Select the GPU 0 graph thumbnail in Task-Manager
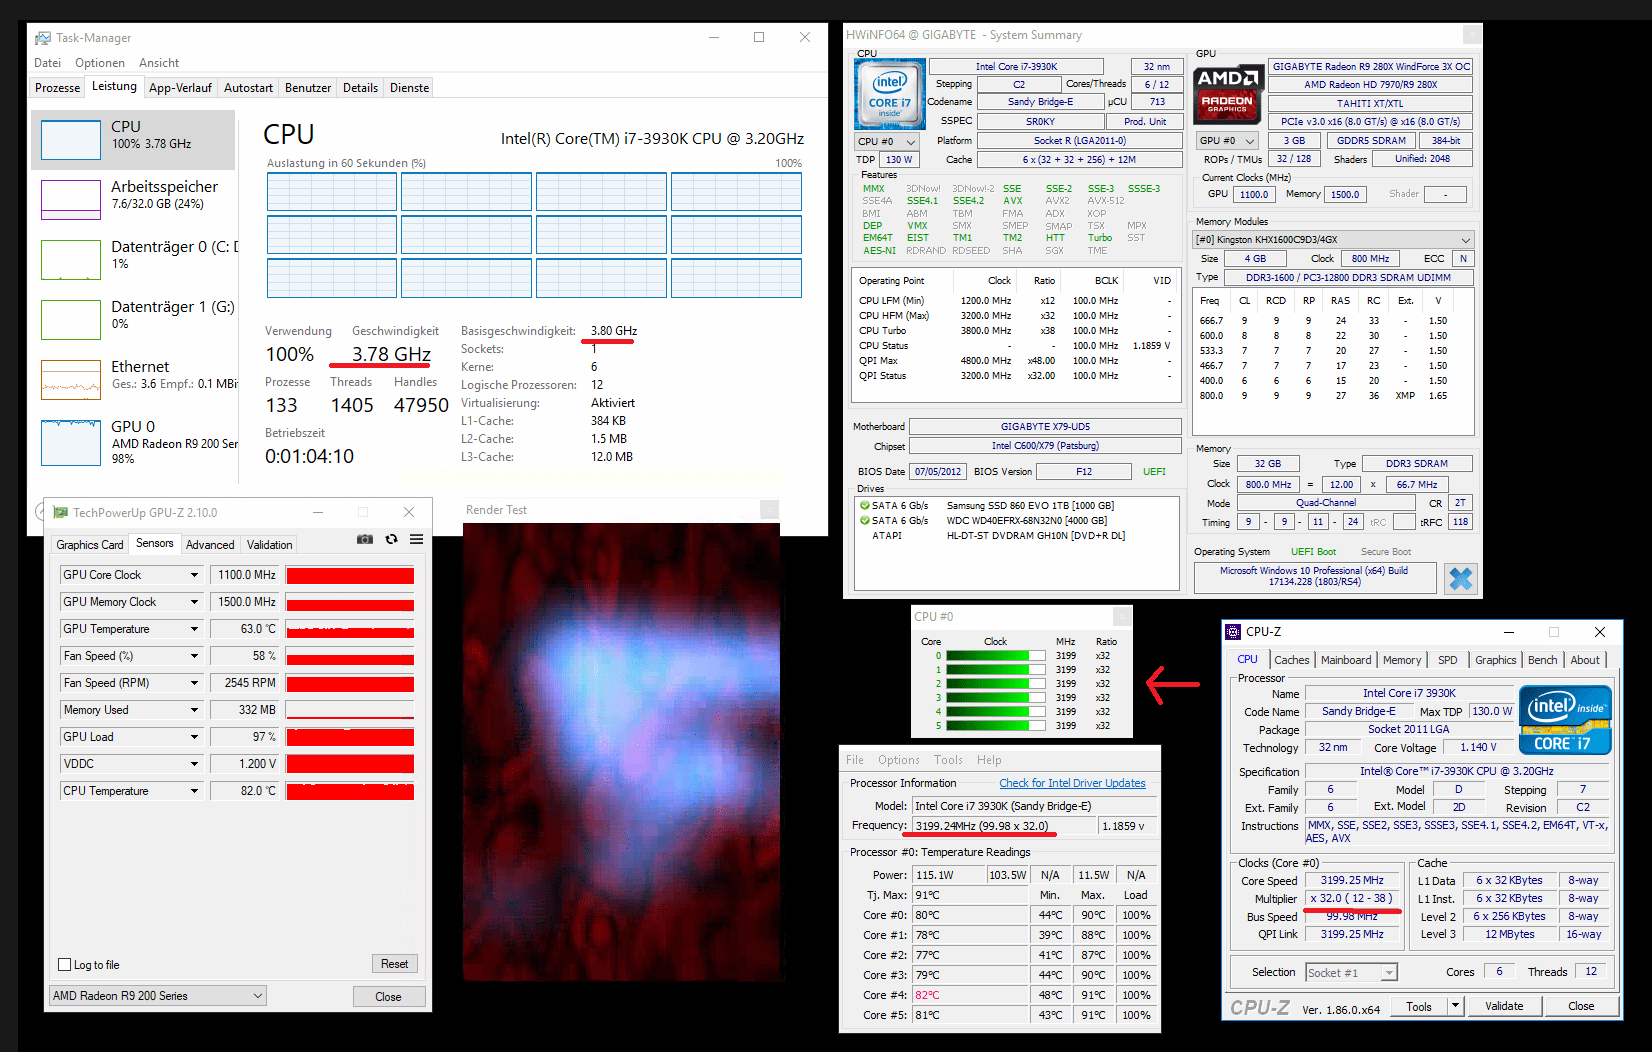The width and height of the screenshot is (1652, 1052). coord(71,443)
